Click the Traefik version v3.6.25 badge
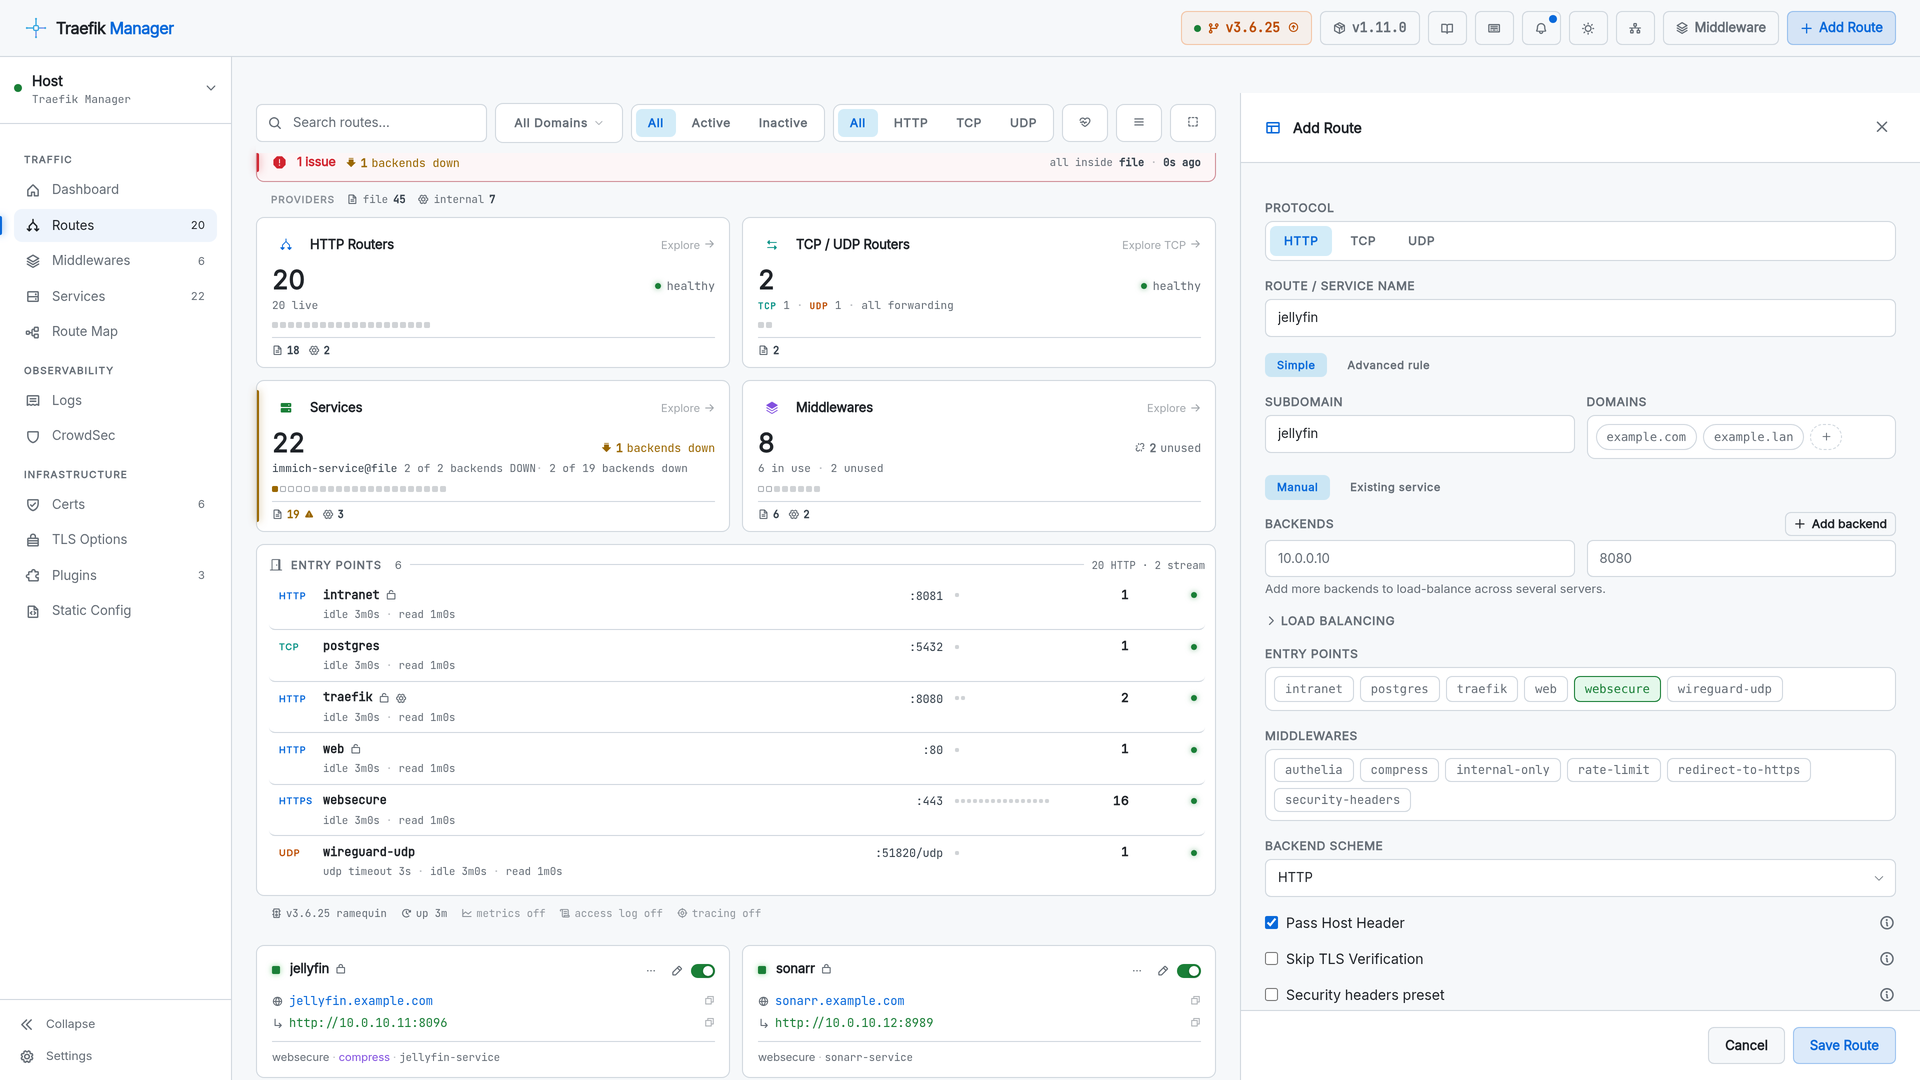1920x1080 pixels. (1246, 28)
